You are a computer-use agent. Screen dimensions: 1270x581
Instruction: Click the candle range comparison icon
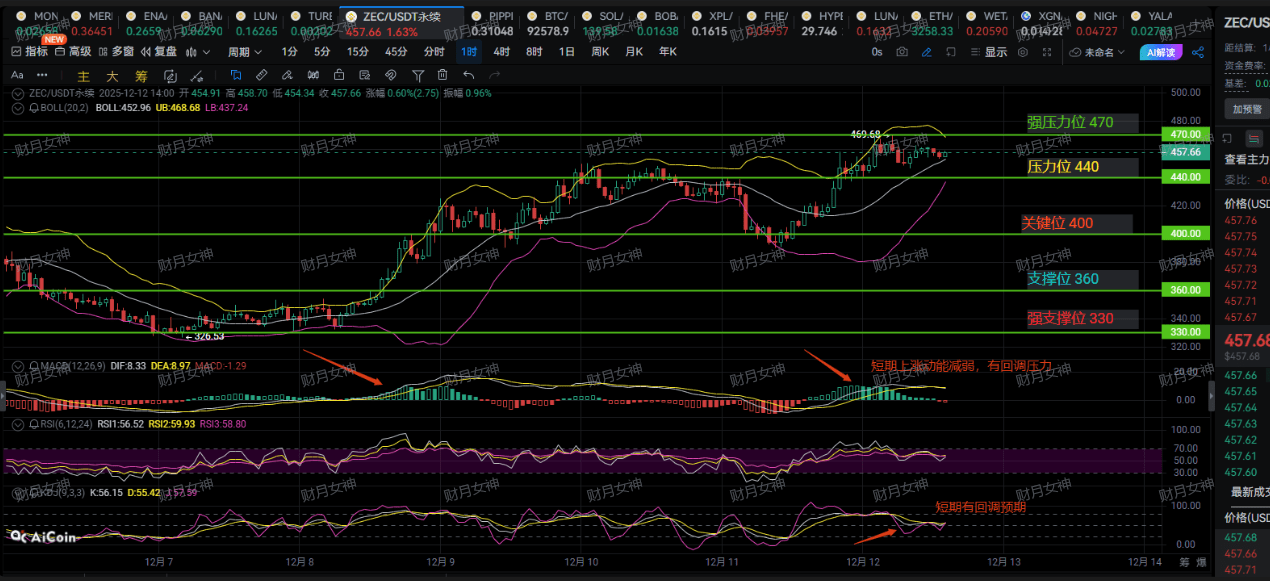point(314,75)
